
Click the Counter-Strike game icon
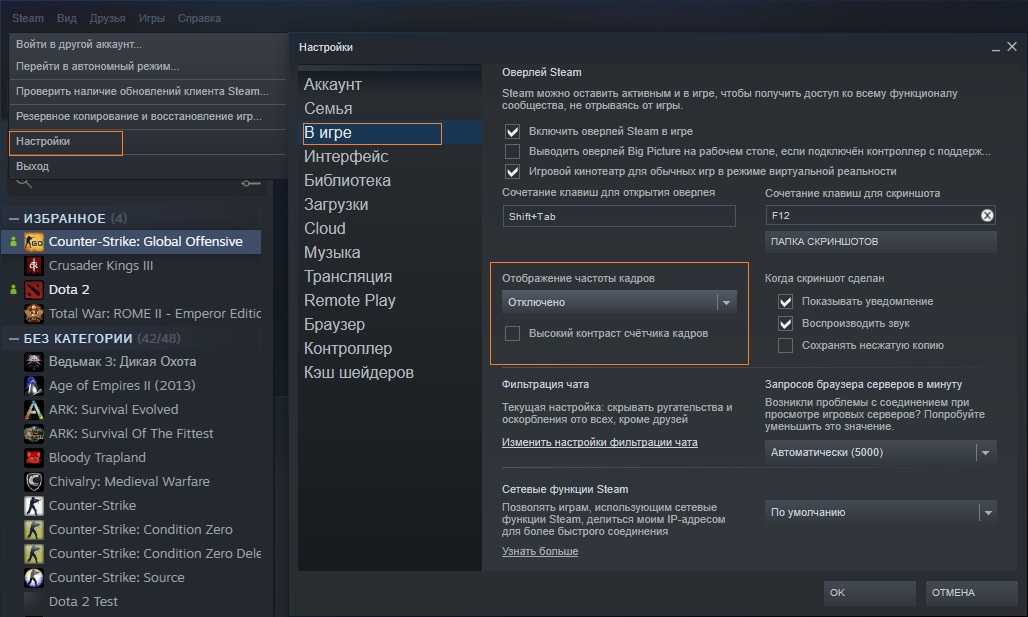click(34, 506)
